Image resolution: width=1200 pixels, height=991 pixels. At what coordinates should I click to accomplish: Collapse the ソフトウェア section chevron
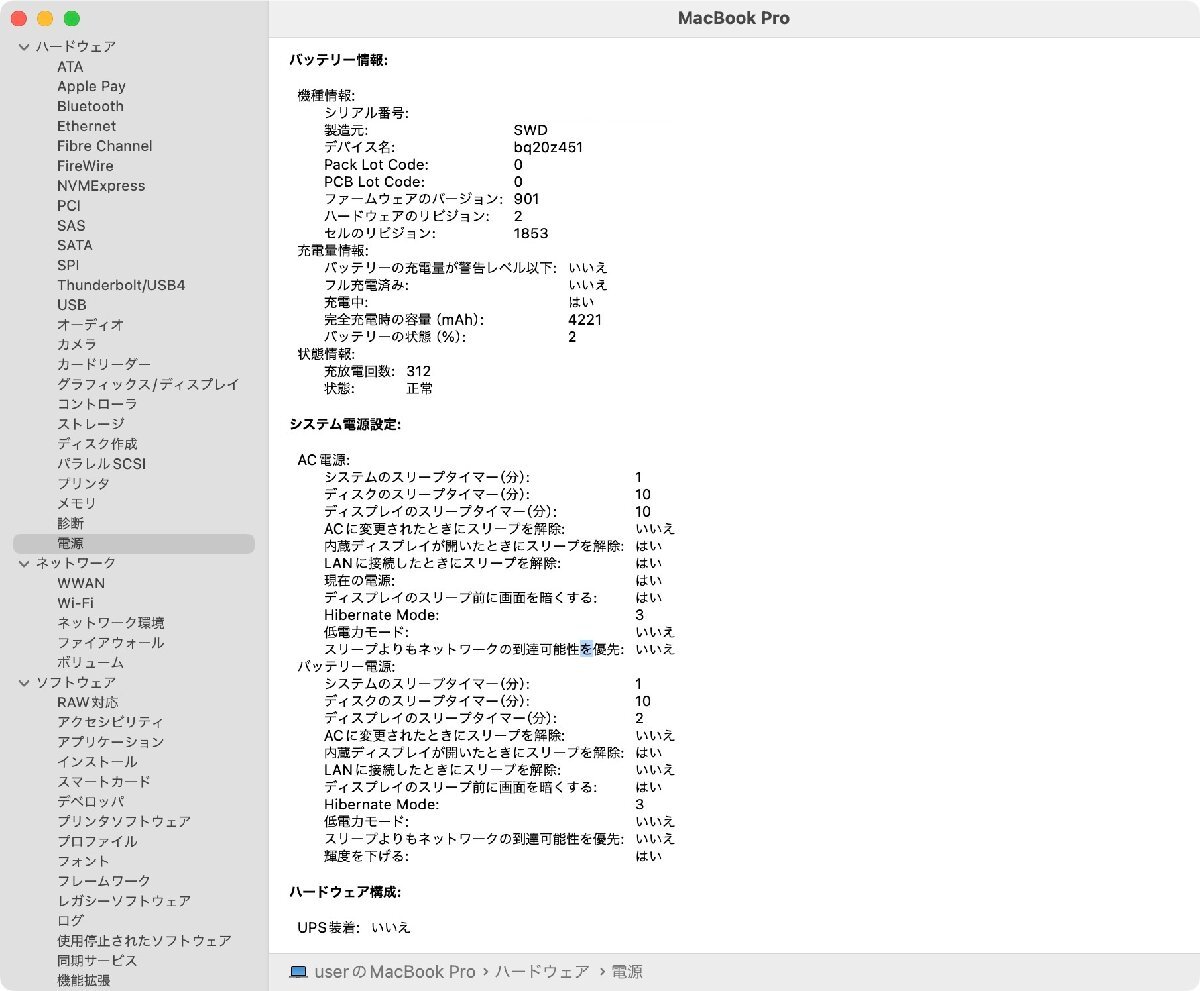pos(24,682)
